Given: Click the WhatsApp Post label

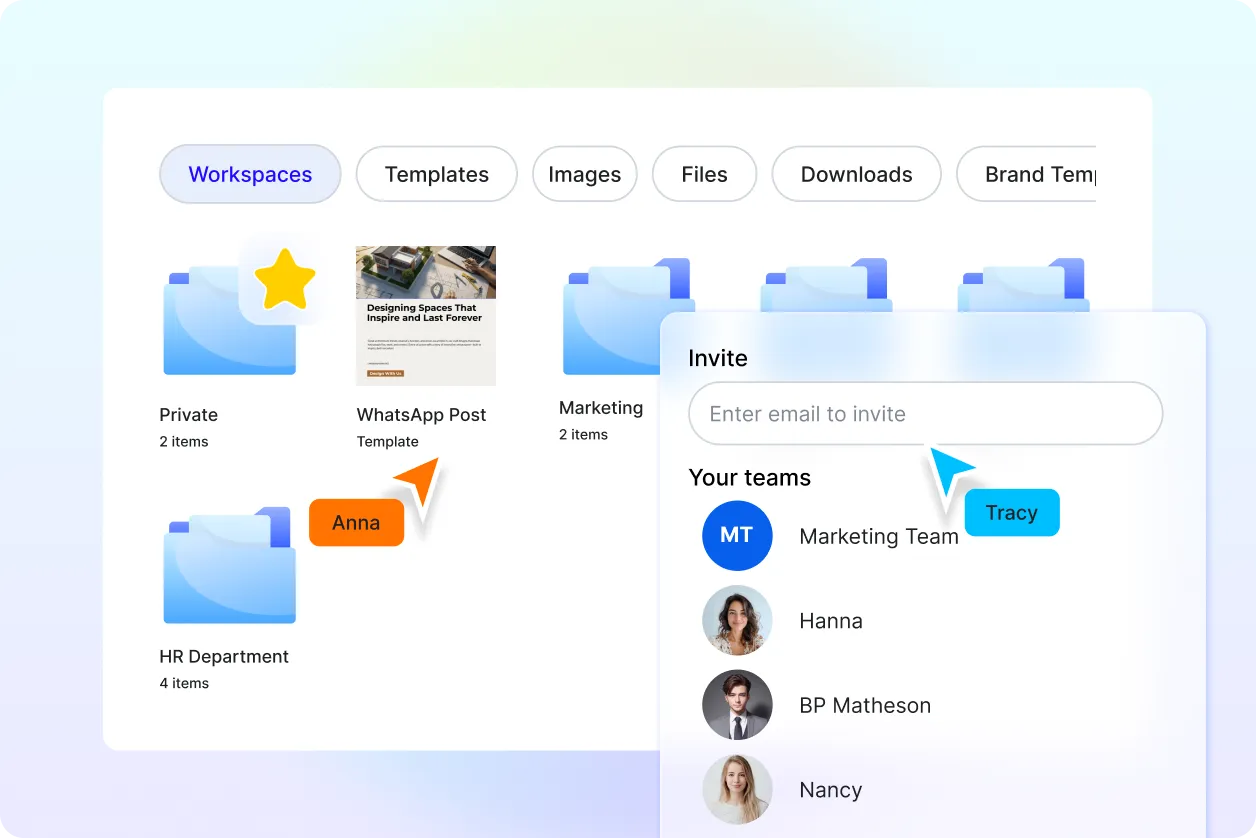Looking at the screenshot, I should point(421,414).
